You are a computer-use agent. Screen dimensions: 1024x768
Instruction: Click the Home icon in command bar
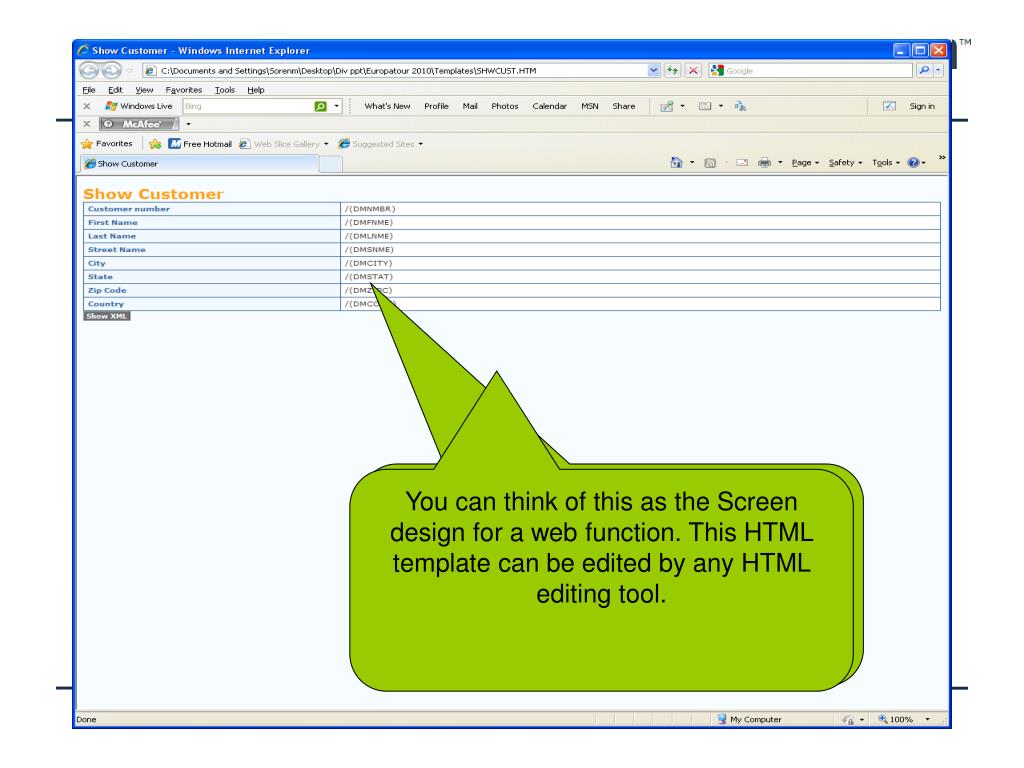676,163
